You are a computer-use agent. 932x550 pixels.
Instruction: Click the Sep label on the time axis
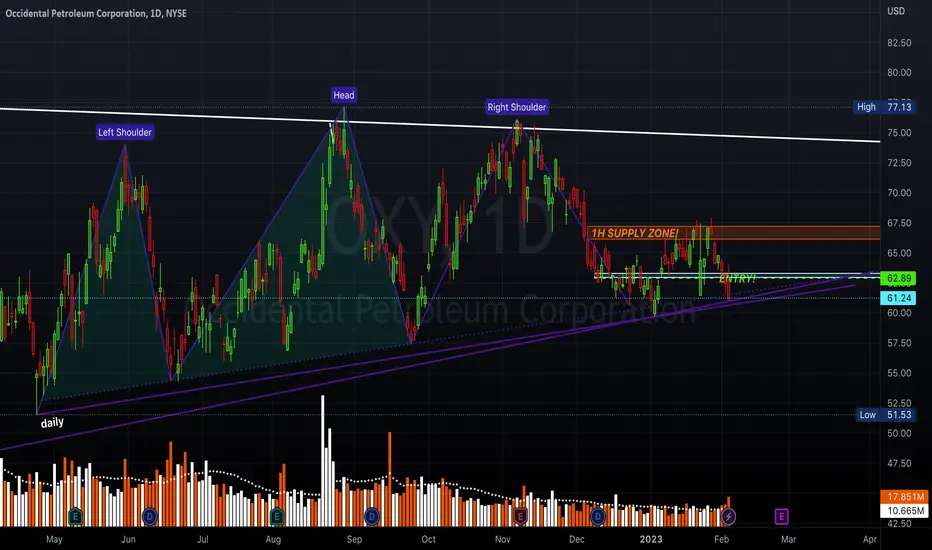[x=354, y=539]
